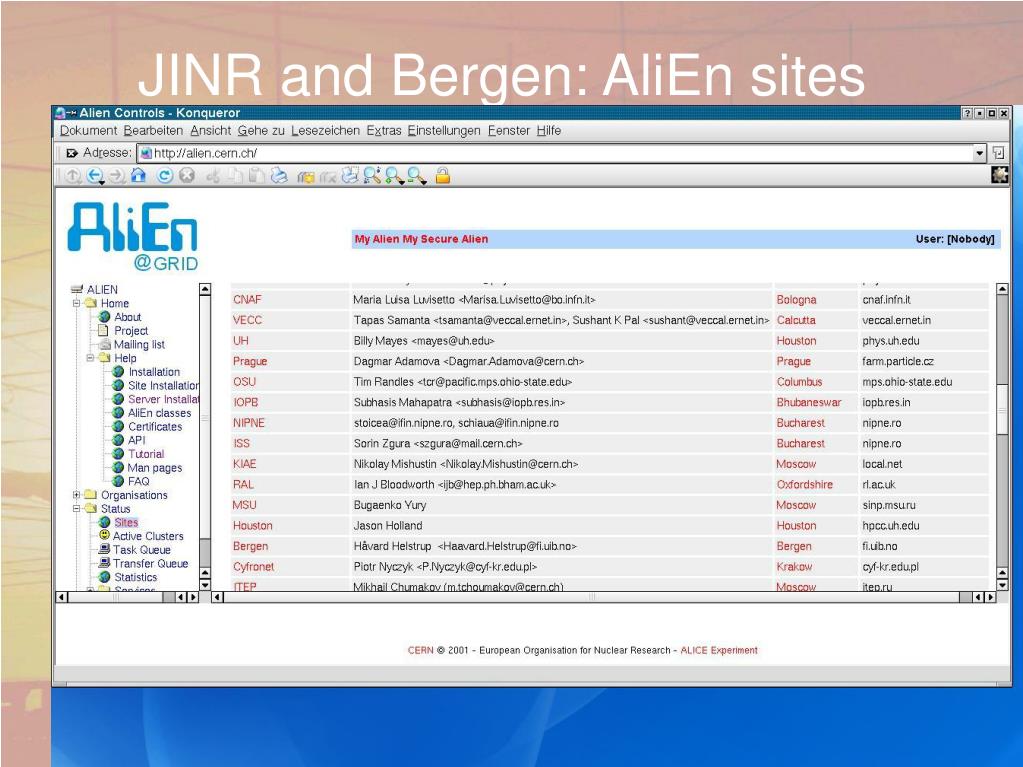
Task: Click the document icon beside Project
Action: point(104,330)
